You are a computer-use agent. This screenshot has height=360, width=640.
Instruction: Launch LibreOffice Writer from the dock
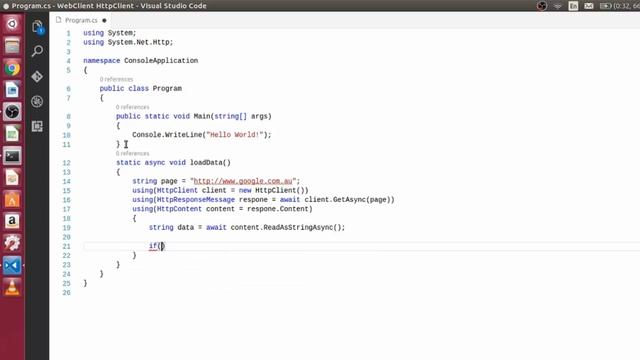12,90
